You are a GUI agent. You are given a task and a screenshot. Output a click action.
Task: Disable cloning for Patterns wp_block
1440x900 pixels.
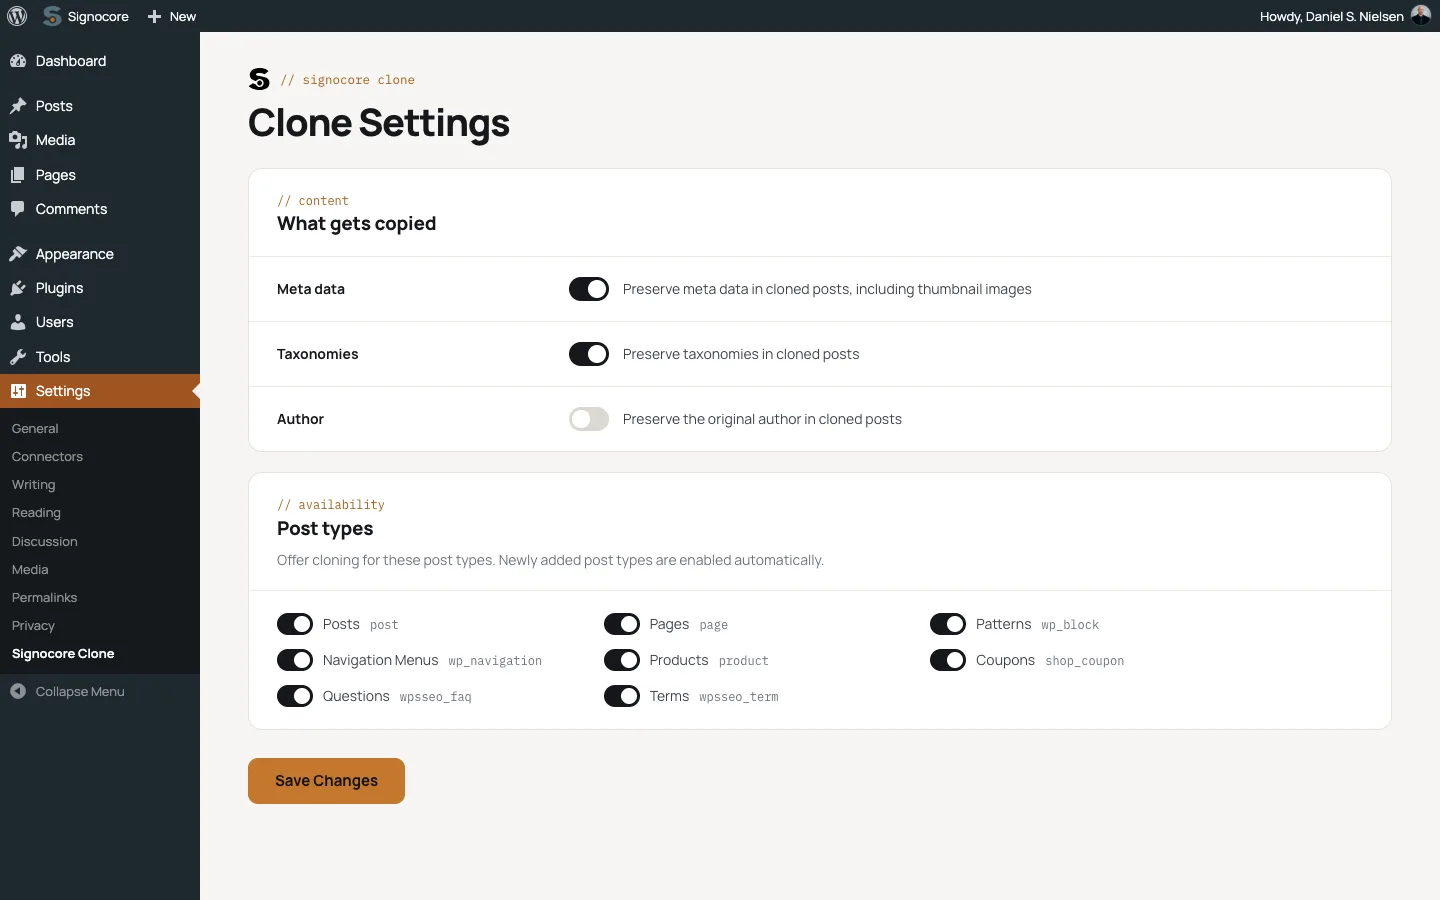(x=948, y=624)
